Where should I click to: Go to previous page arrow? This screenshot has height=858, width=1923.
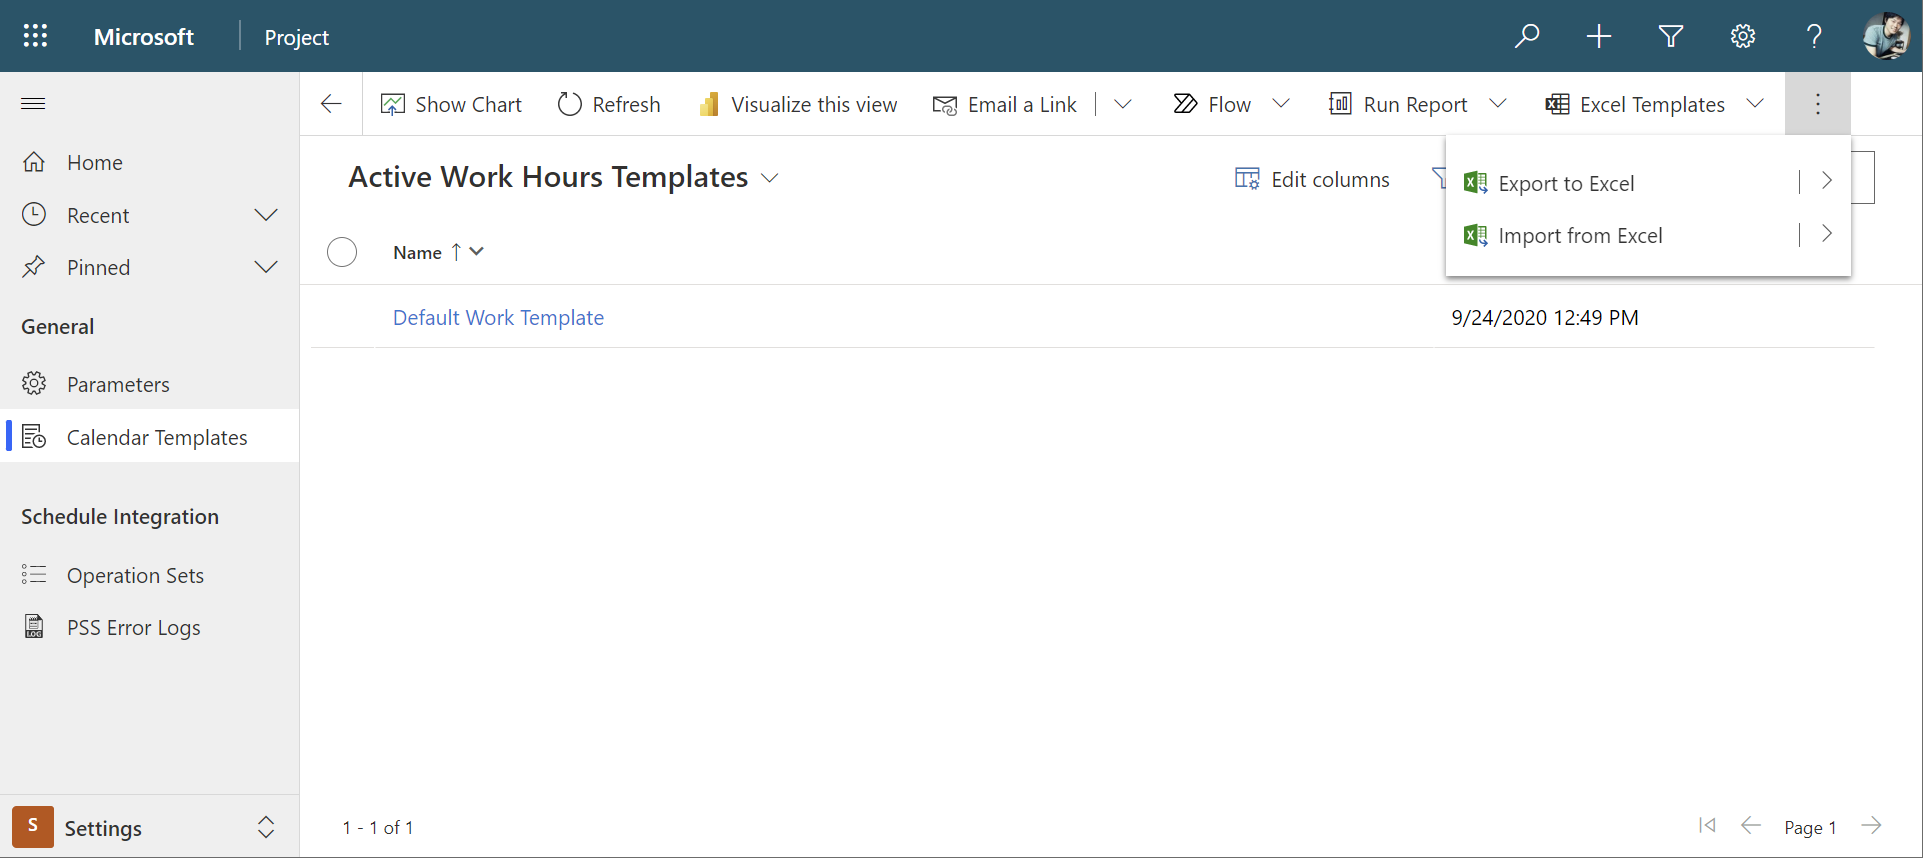pyautogui.click(x=1751, y=825)
